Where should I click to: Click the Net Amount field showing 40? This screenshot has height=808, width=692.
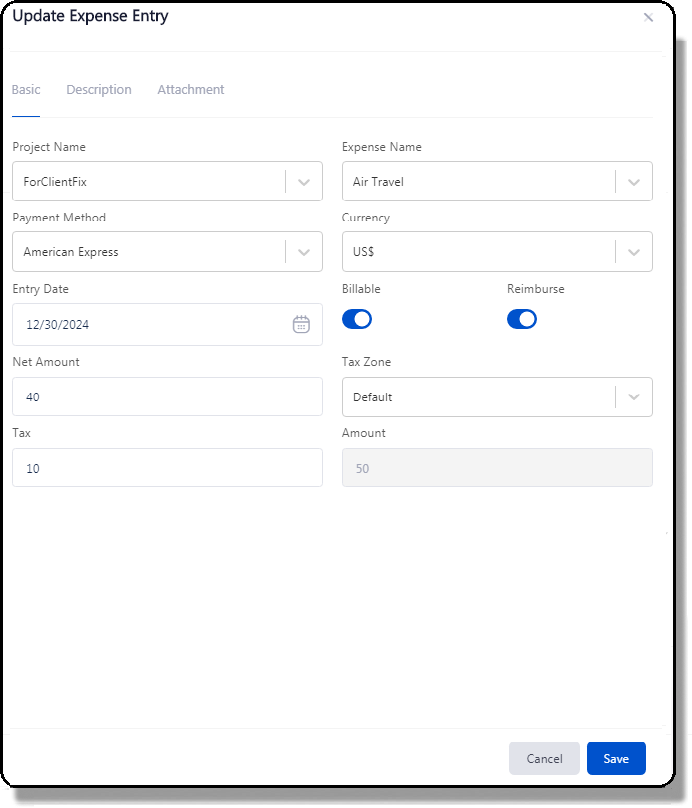pos(167,397)
